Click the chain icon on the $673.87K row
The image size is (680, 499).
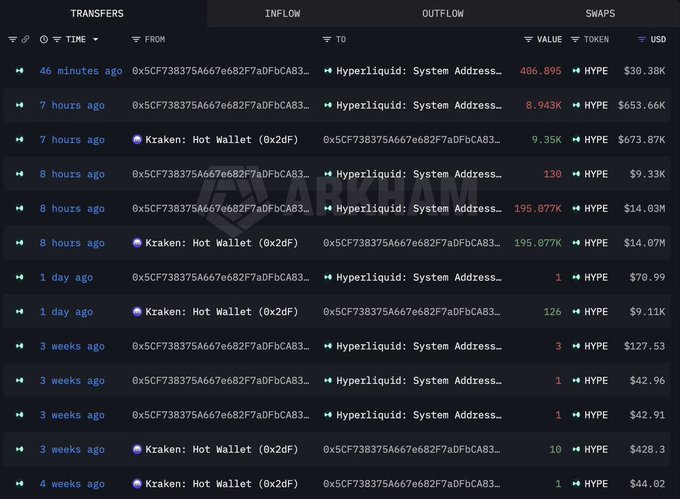point(20,140)
